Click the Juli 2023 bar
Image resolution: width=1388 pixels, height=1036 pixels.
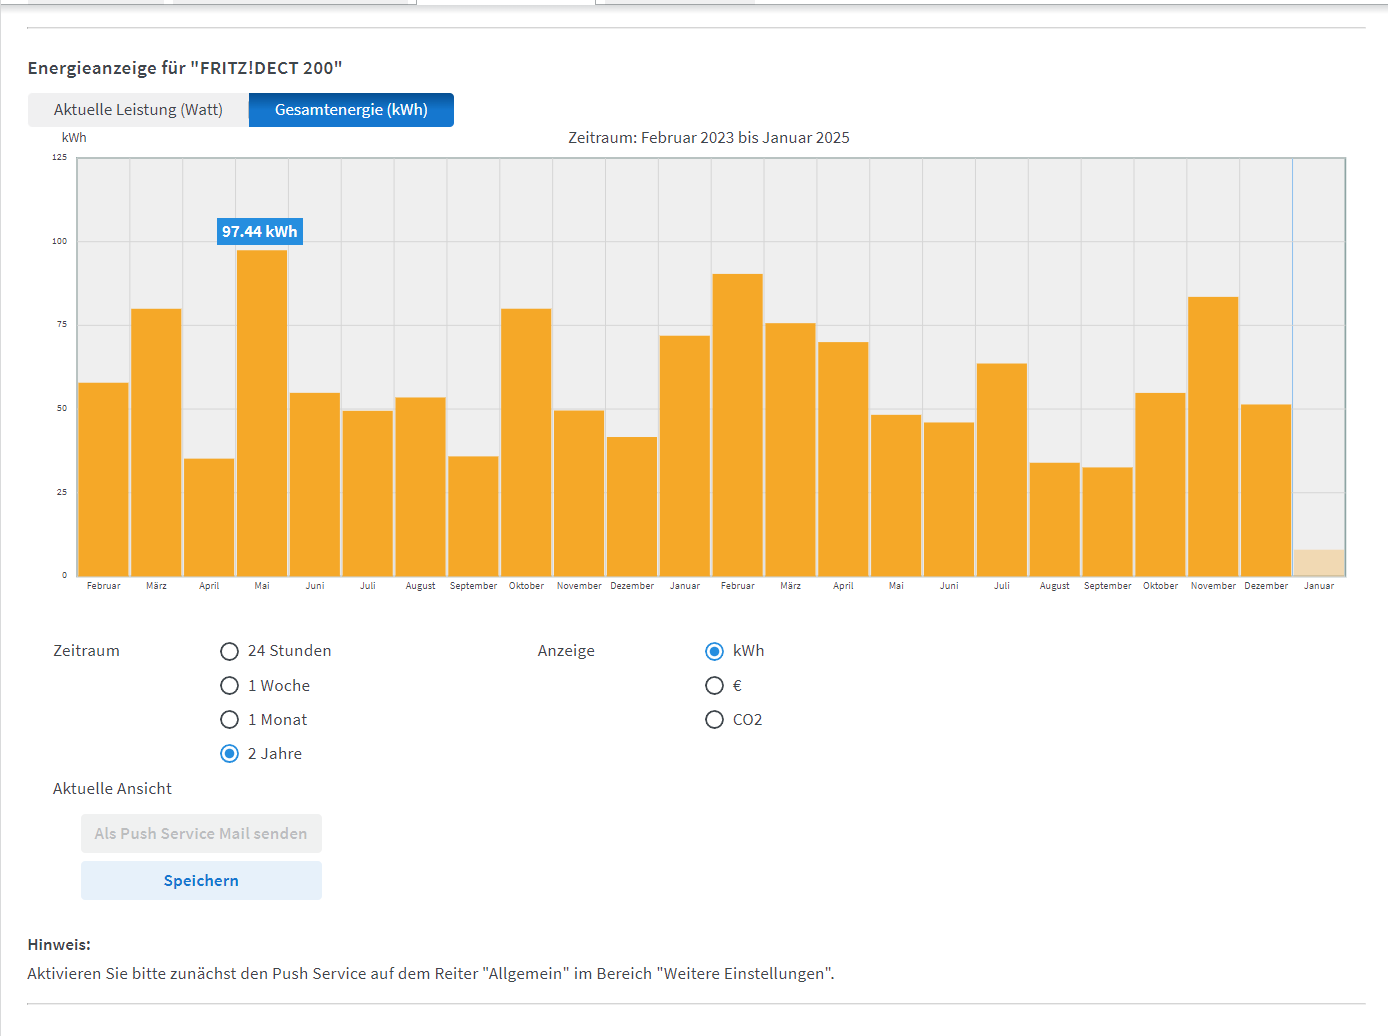tap(368, 493)
